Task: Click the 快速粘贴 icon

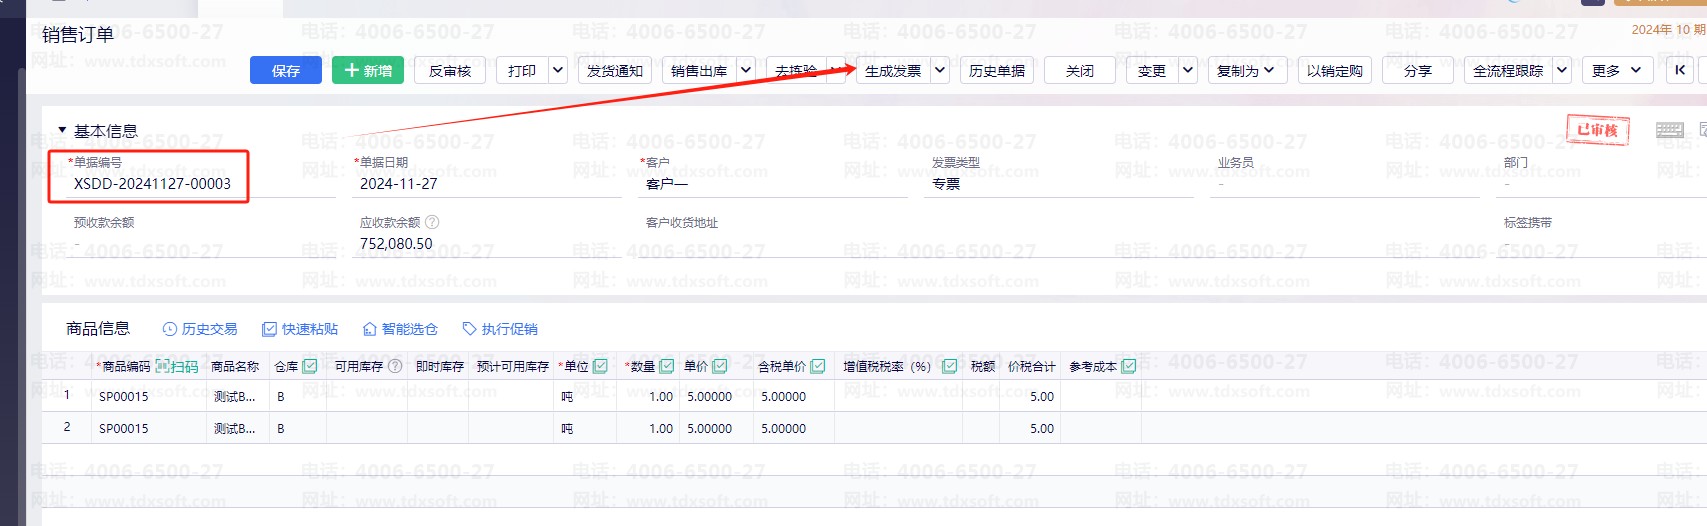Action: [x=269, y=329]
